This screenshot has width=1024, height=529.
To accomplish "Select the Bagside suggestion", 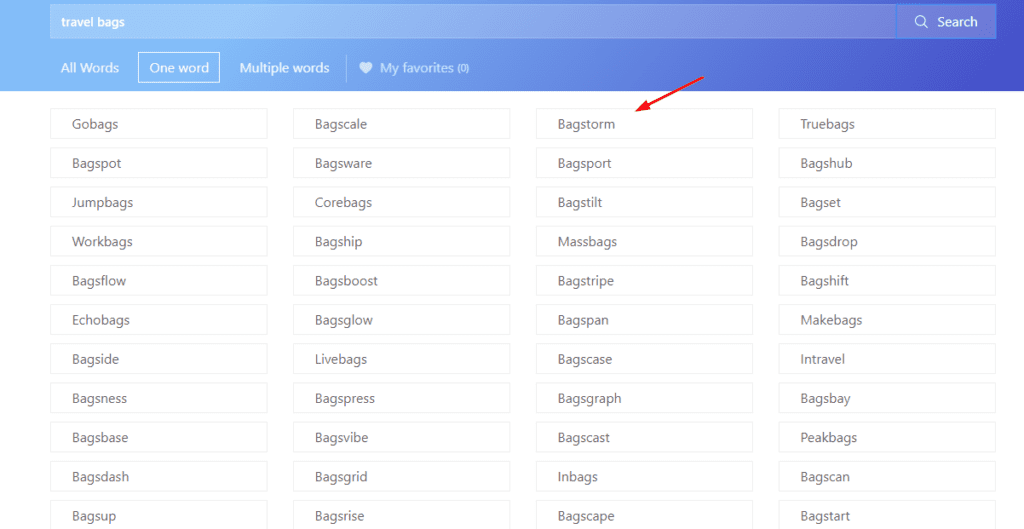I will (159, 359).
